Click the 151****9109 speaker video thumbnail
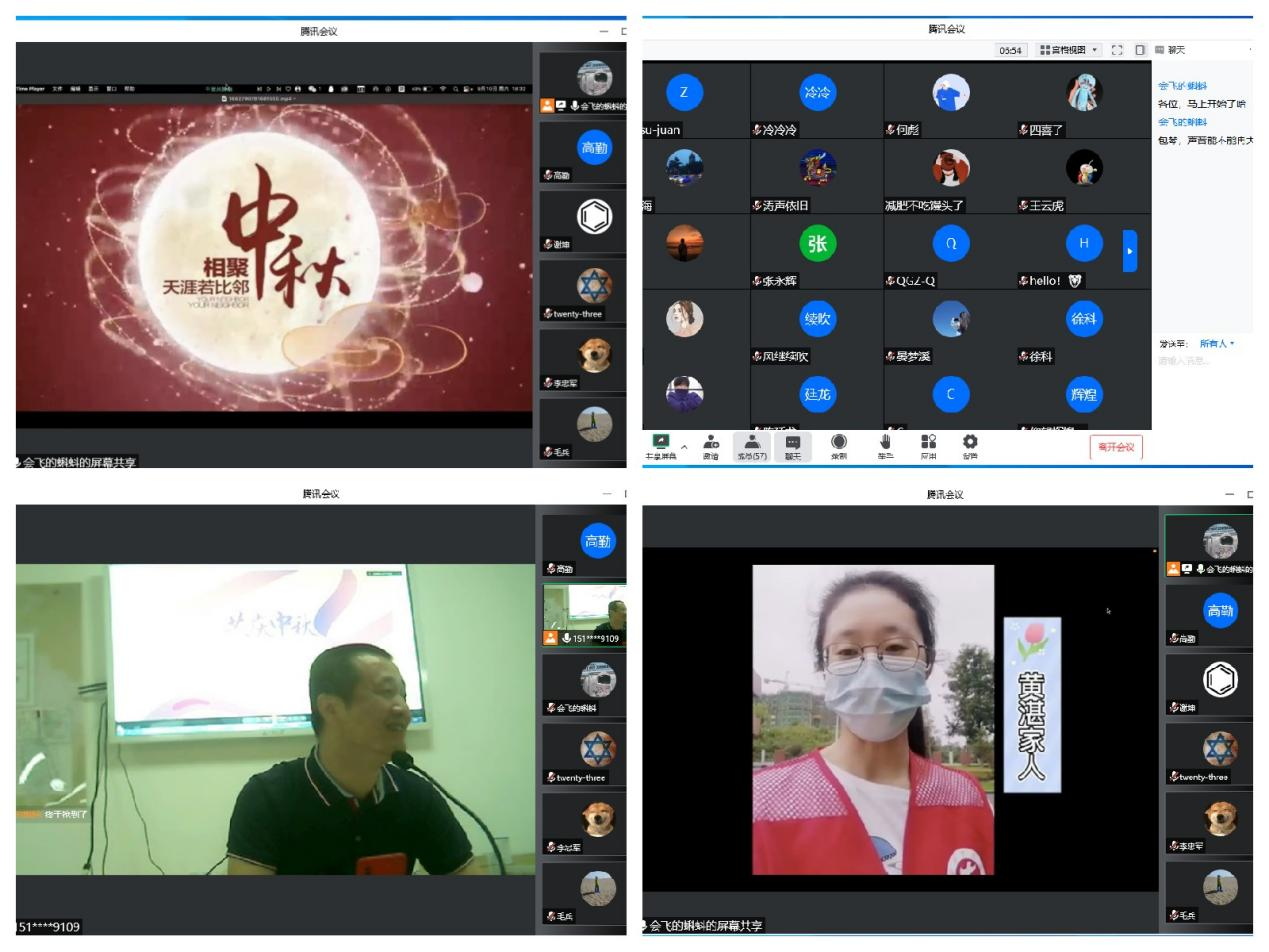Viewport: 1269px width, 952px height. tap(584, 613)
